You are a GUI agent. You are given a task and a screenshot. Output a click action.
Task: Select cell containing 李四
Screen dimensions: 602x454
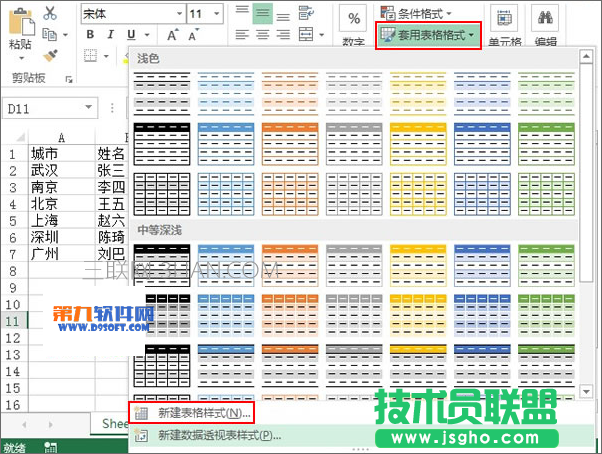click(112, 187)
